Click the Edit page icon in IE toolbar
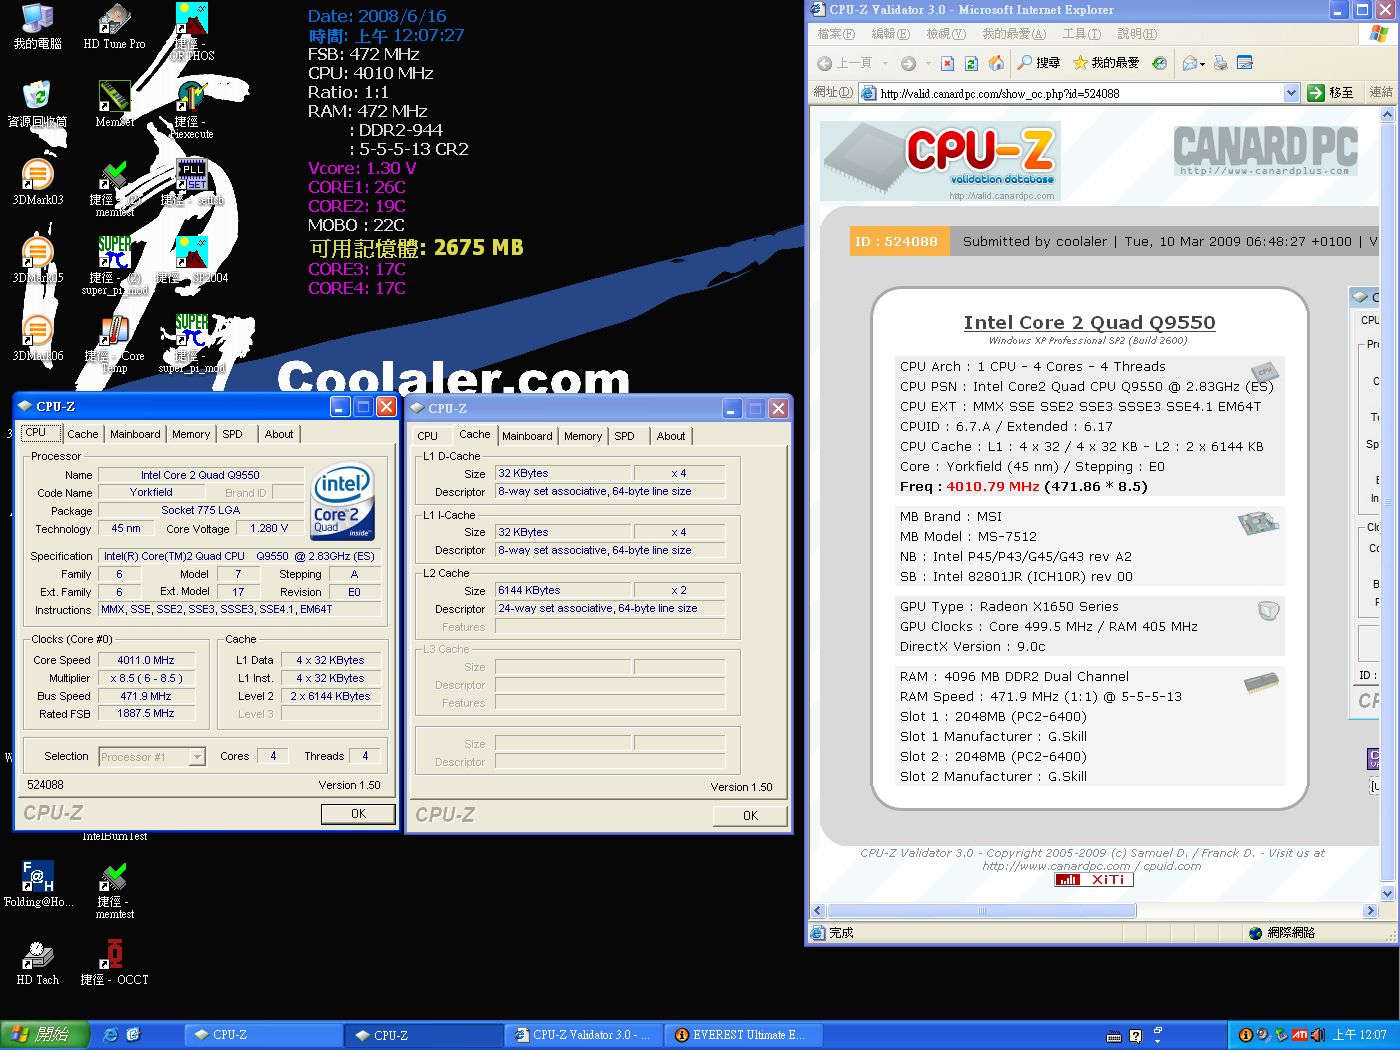 tap(1245, 63)
